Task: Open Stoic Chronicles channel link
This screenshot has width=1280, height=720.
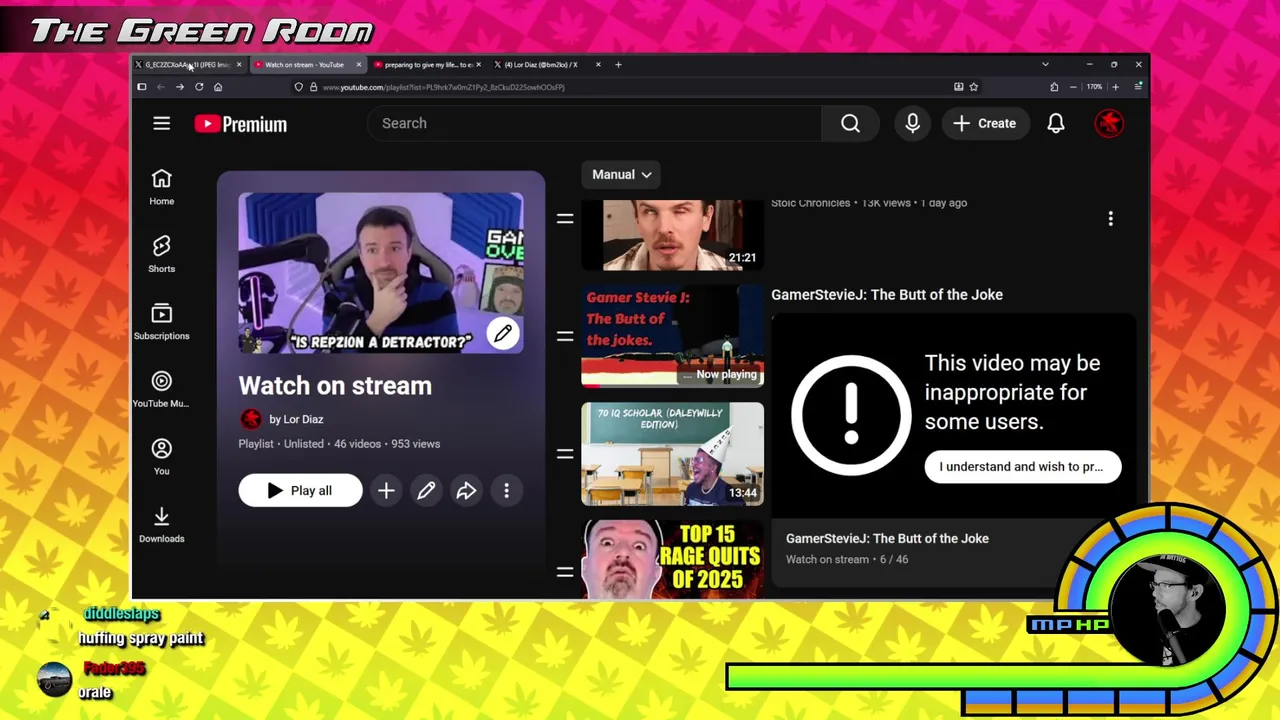Action: pyautogui.click(x=810, y=203)
